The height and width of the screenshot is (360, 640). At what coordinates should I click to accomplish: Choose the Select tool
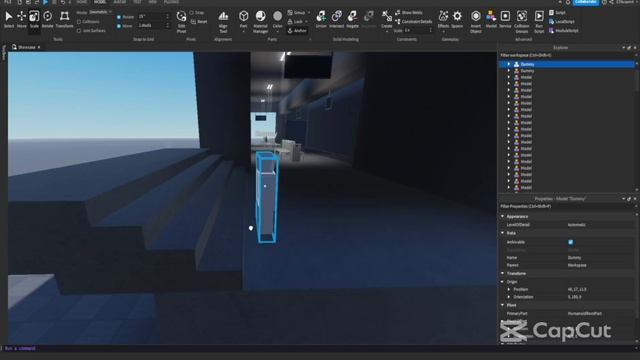pyautogui.click(x=9, y=19)
